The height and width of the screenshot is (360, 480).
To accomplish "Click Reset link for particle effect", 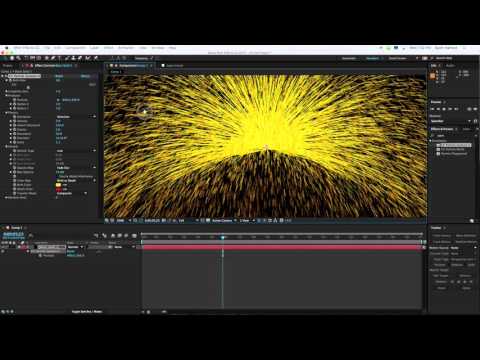I will [x=59, y=76].
